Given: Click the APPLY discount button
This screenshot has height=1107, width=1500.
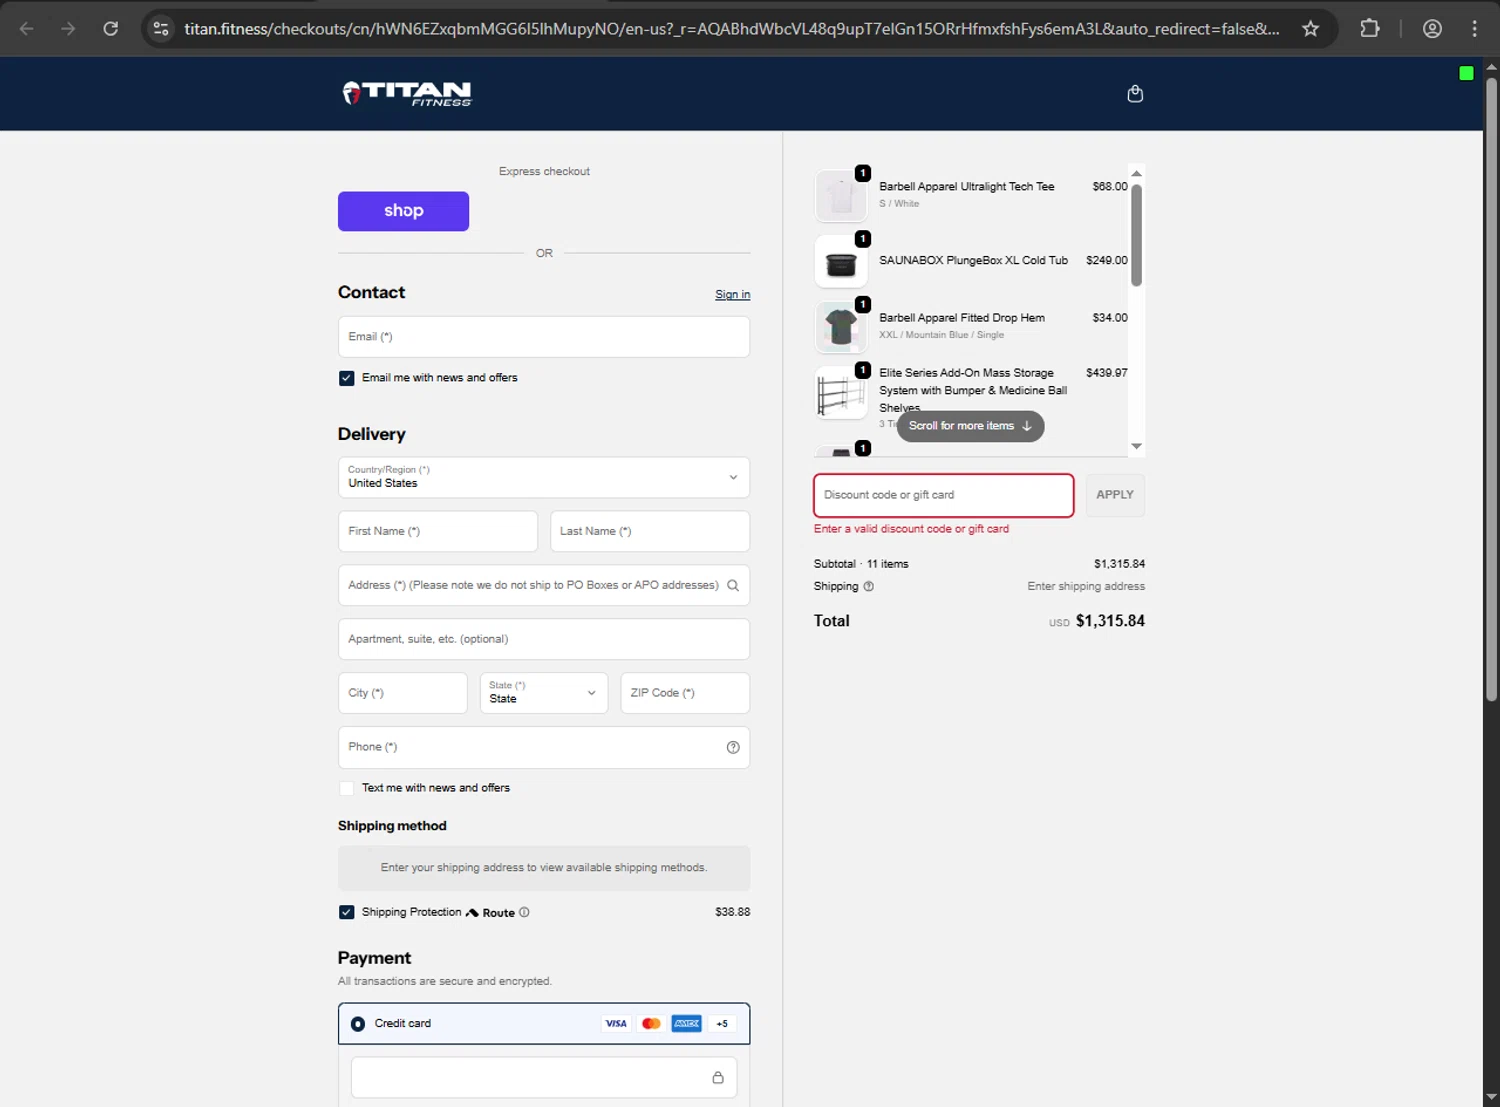Looking at the screenshot, I should 1115,495.
